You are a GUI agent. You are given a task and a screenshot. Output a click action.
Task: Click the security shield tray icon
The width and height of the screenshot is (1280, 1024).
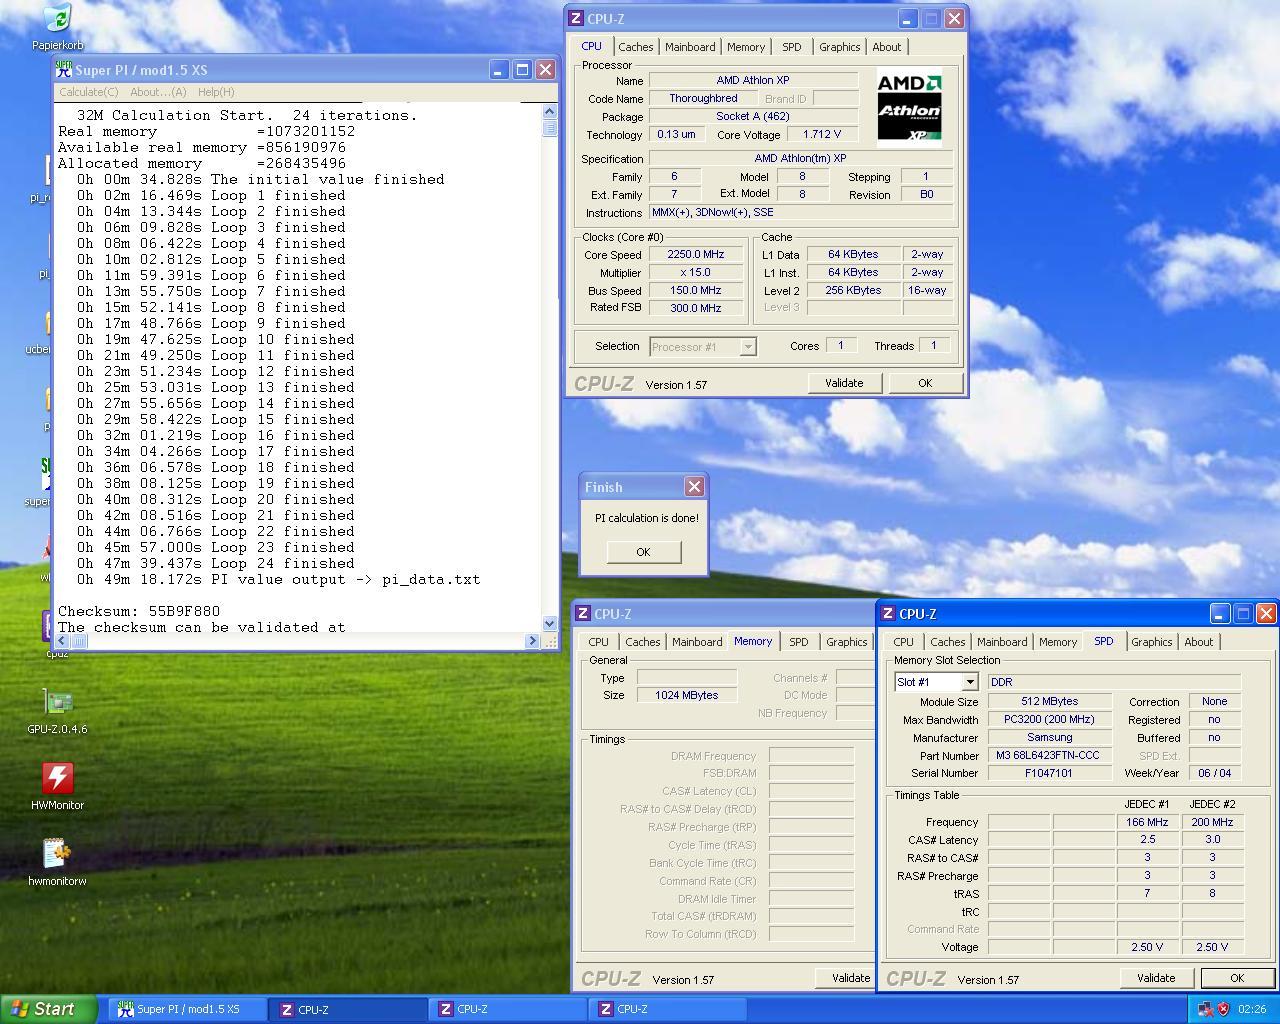pyautogui.click(x=1223, y=1009)
